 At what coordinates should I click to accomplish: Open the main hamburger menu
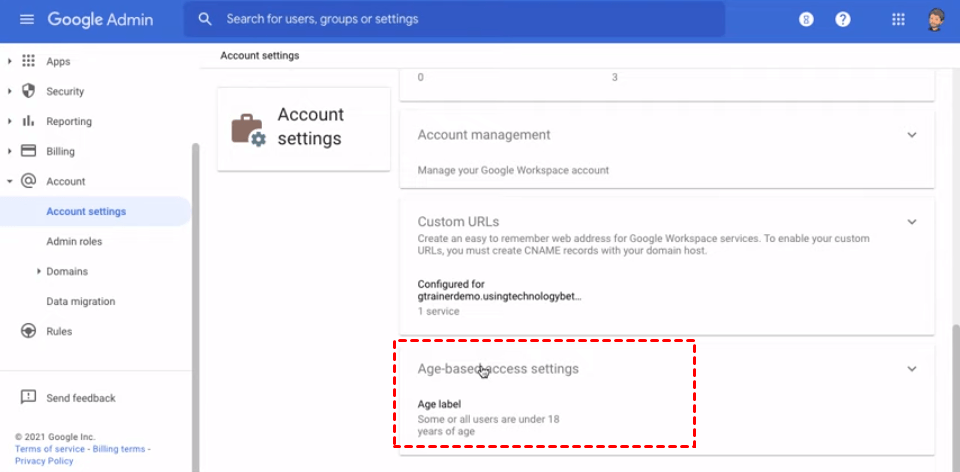tap(27, 19)
